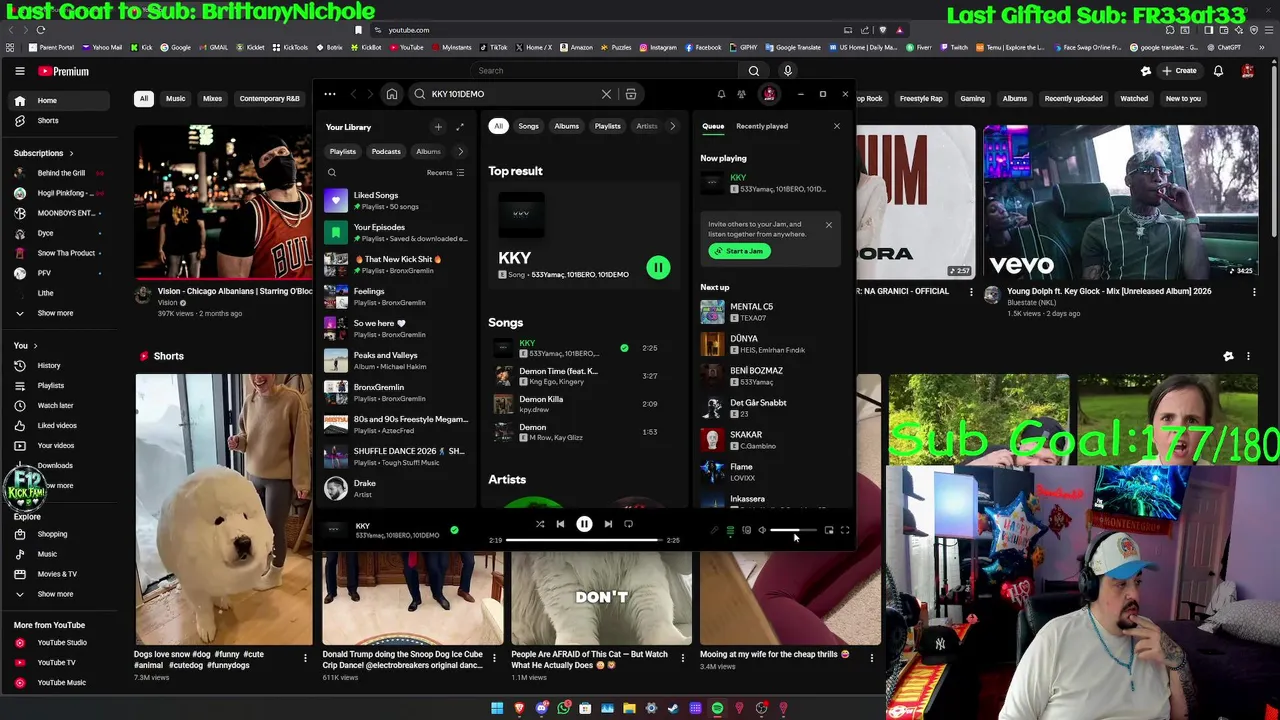This screenshot has height=720, width=1280.
Task: Open Spotify queue icon in player bar
Action: (730, 530)
